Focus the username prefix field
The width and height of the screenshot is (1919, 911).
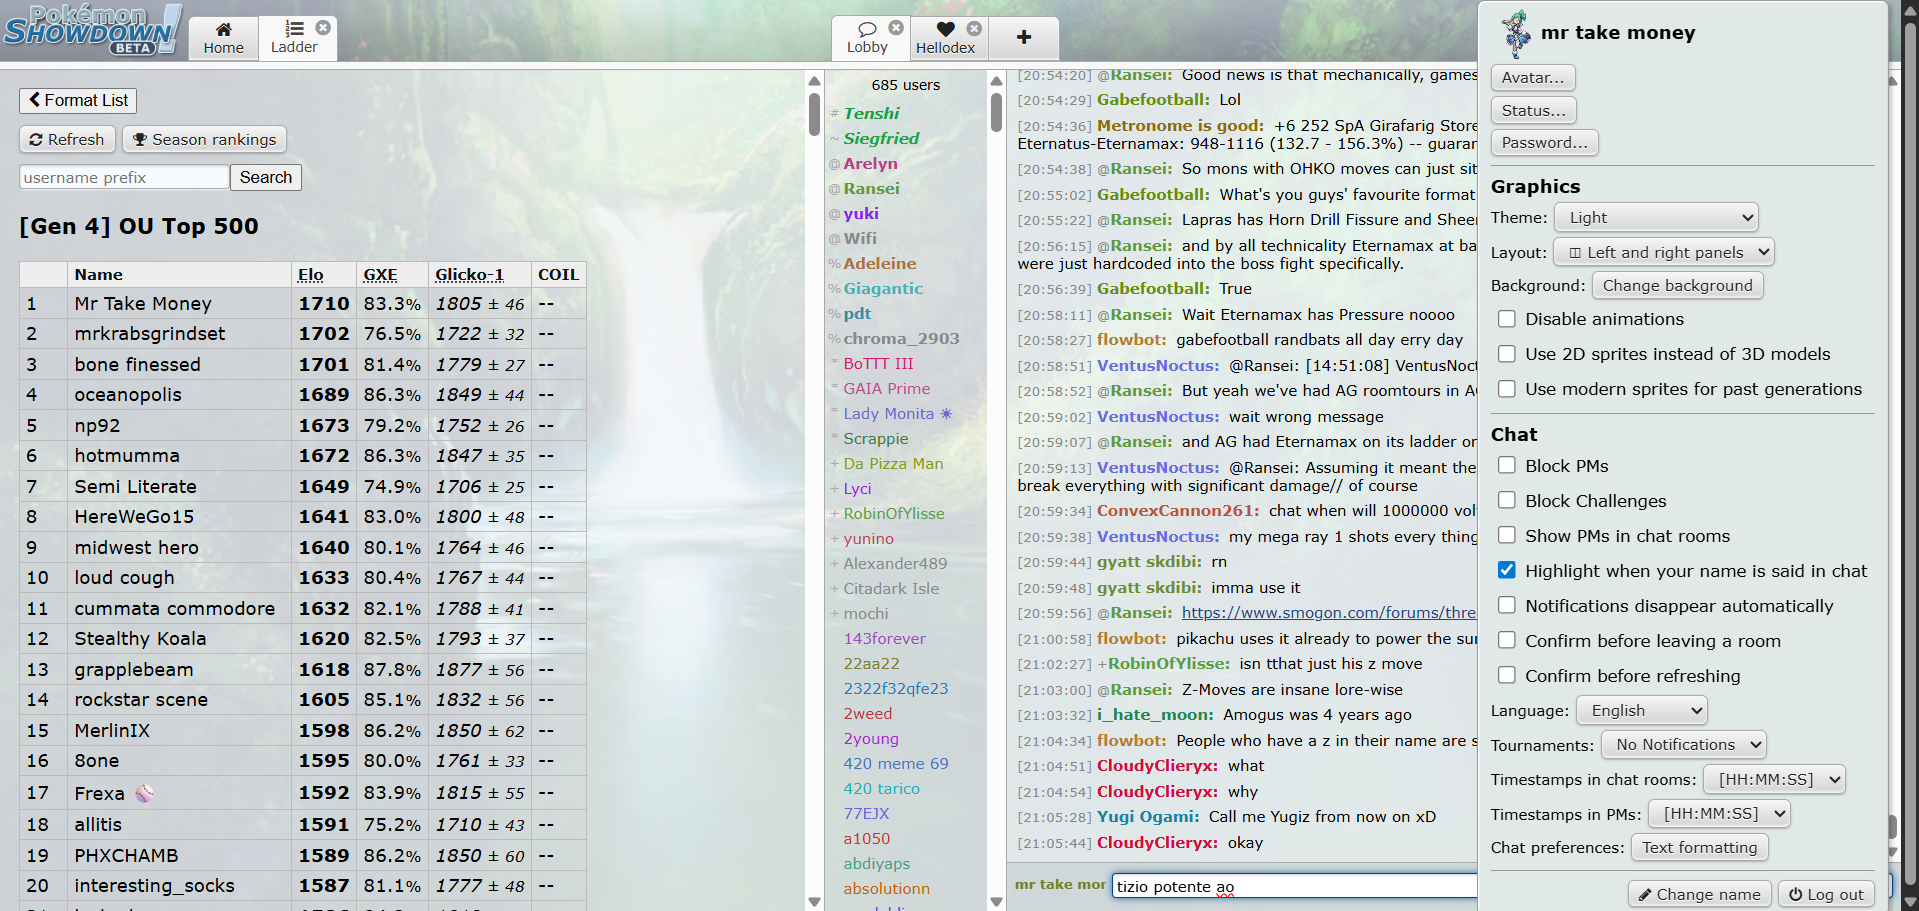click(124, 177)
